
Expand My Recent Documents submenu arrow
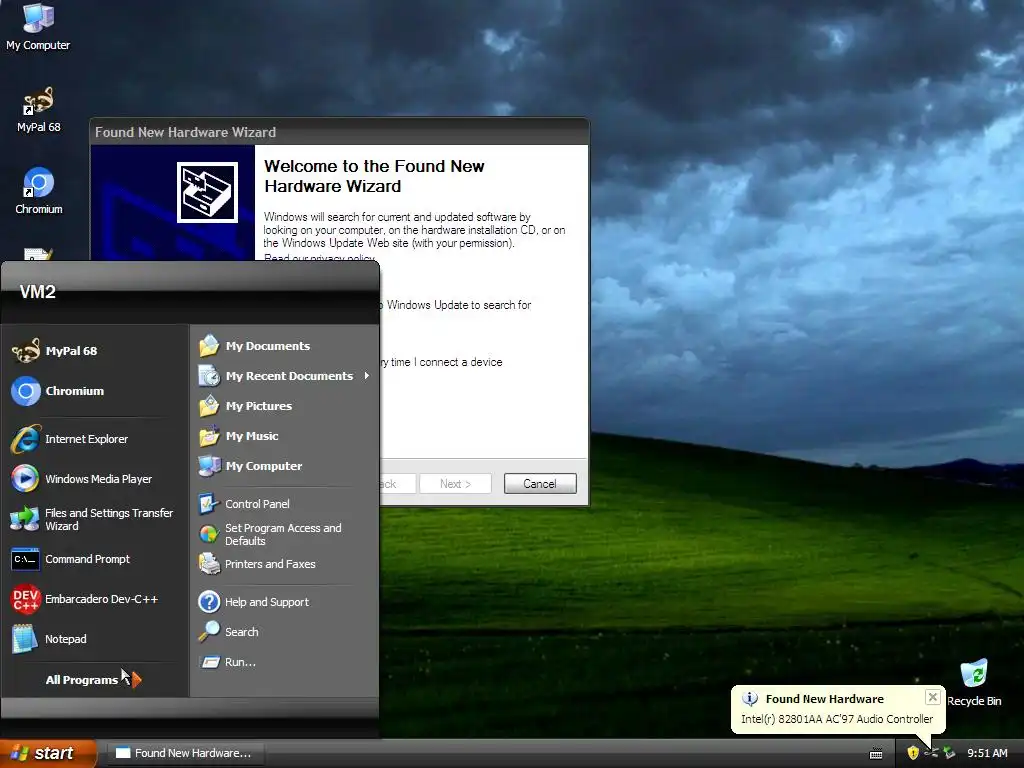[x=366, y=376]
